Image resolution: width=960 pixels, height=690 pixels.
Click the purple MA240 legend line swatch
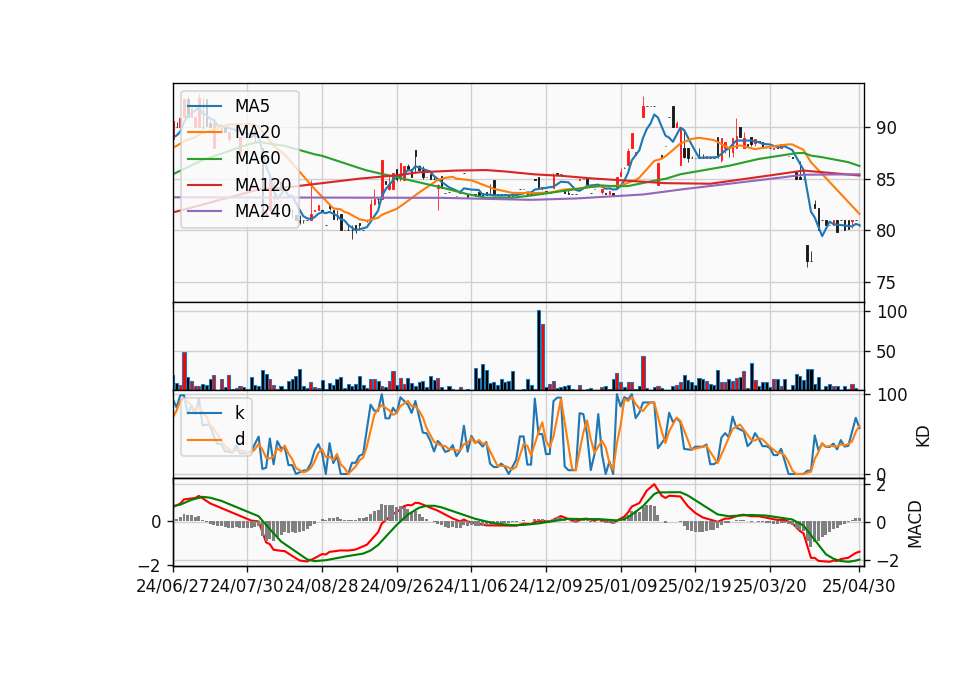pos(204,211)
